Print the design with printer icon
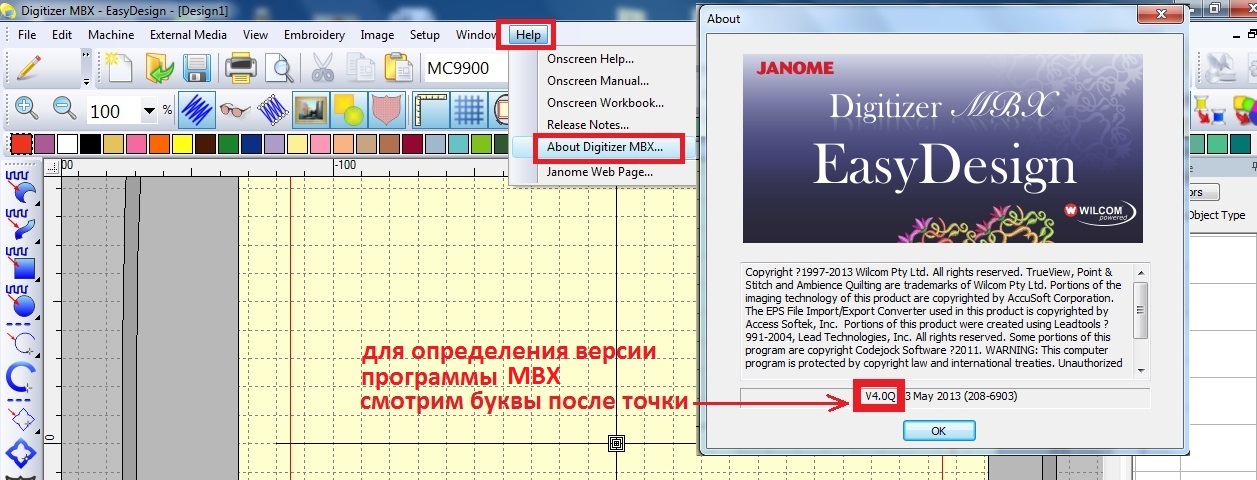Image resolution: width=1257 pixels, height=480 pixels. tap(241, 69)
